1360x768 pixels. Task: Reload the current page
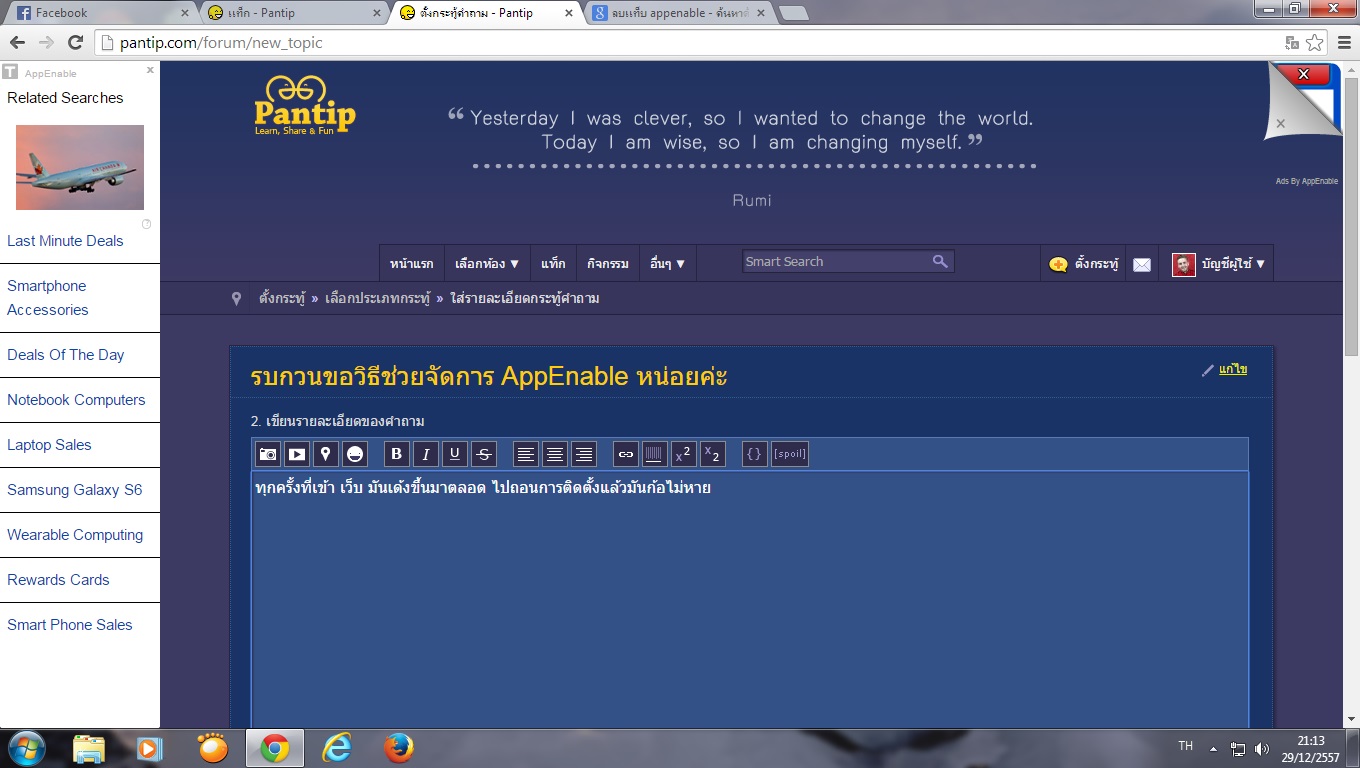click(75, 42)
